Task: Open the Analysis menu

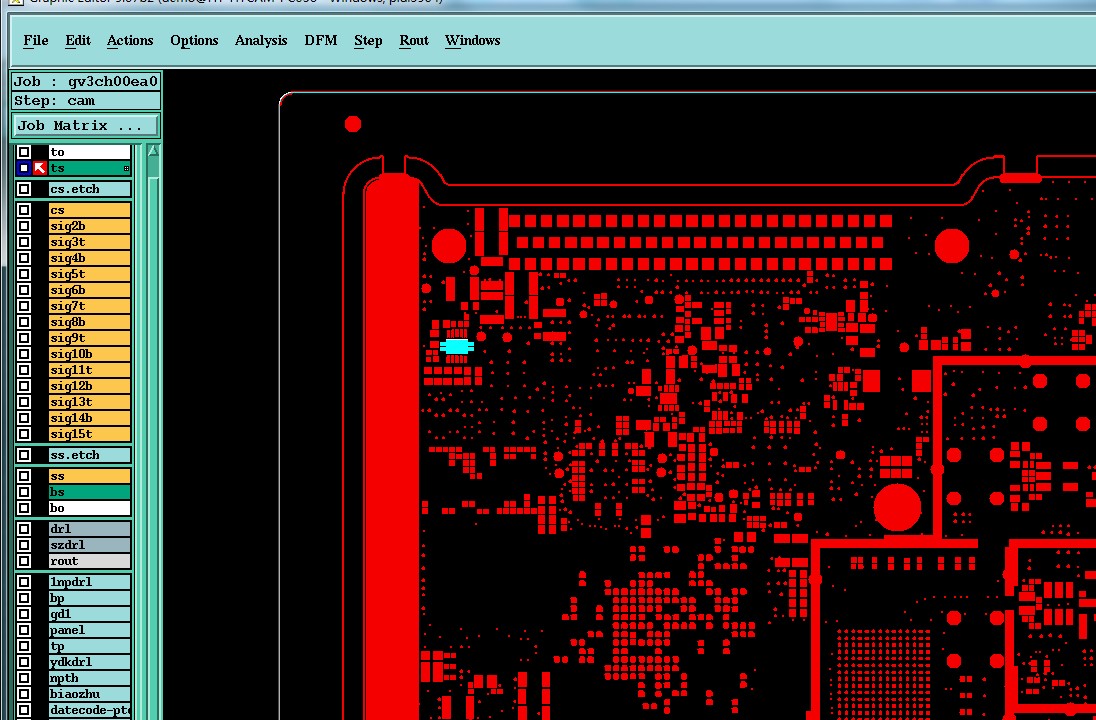Action: [x=261, y=41]
